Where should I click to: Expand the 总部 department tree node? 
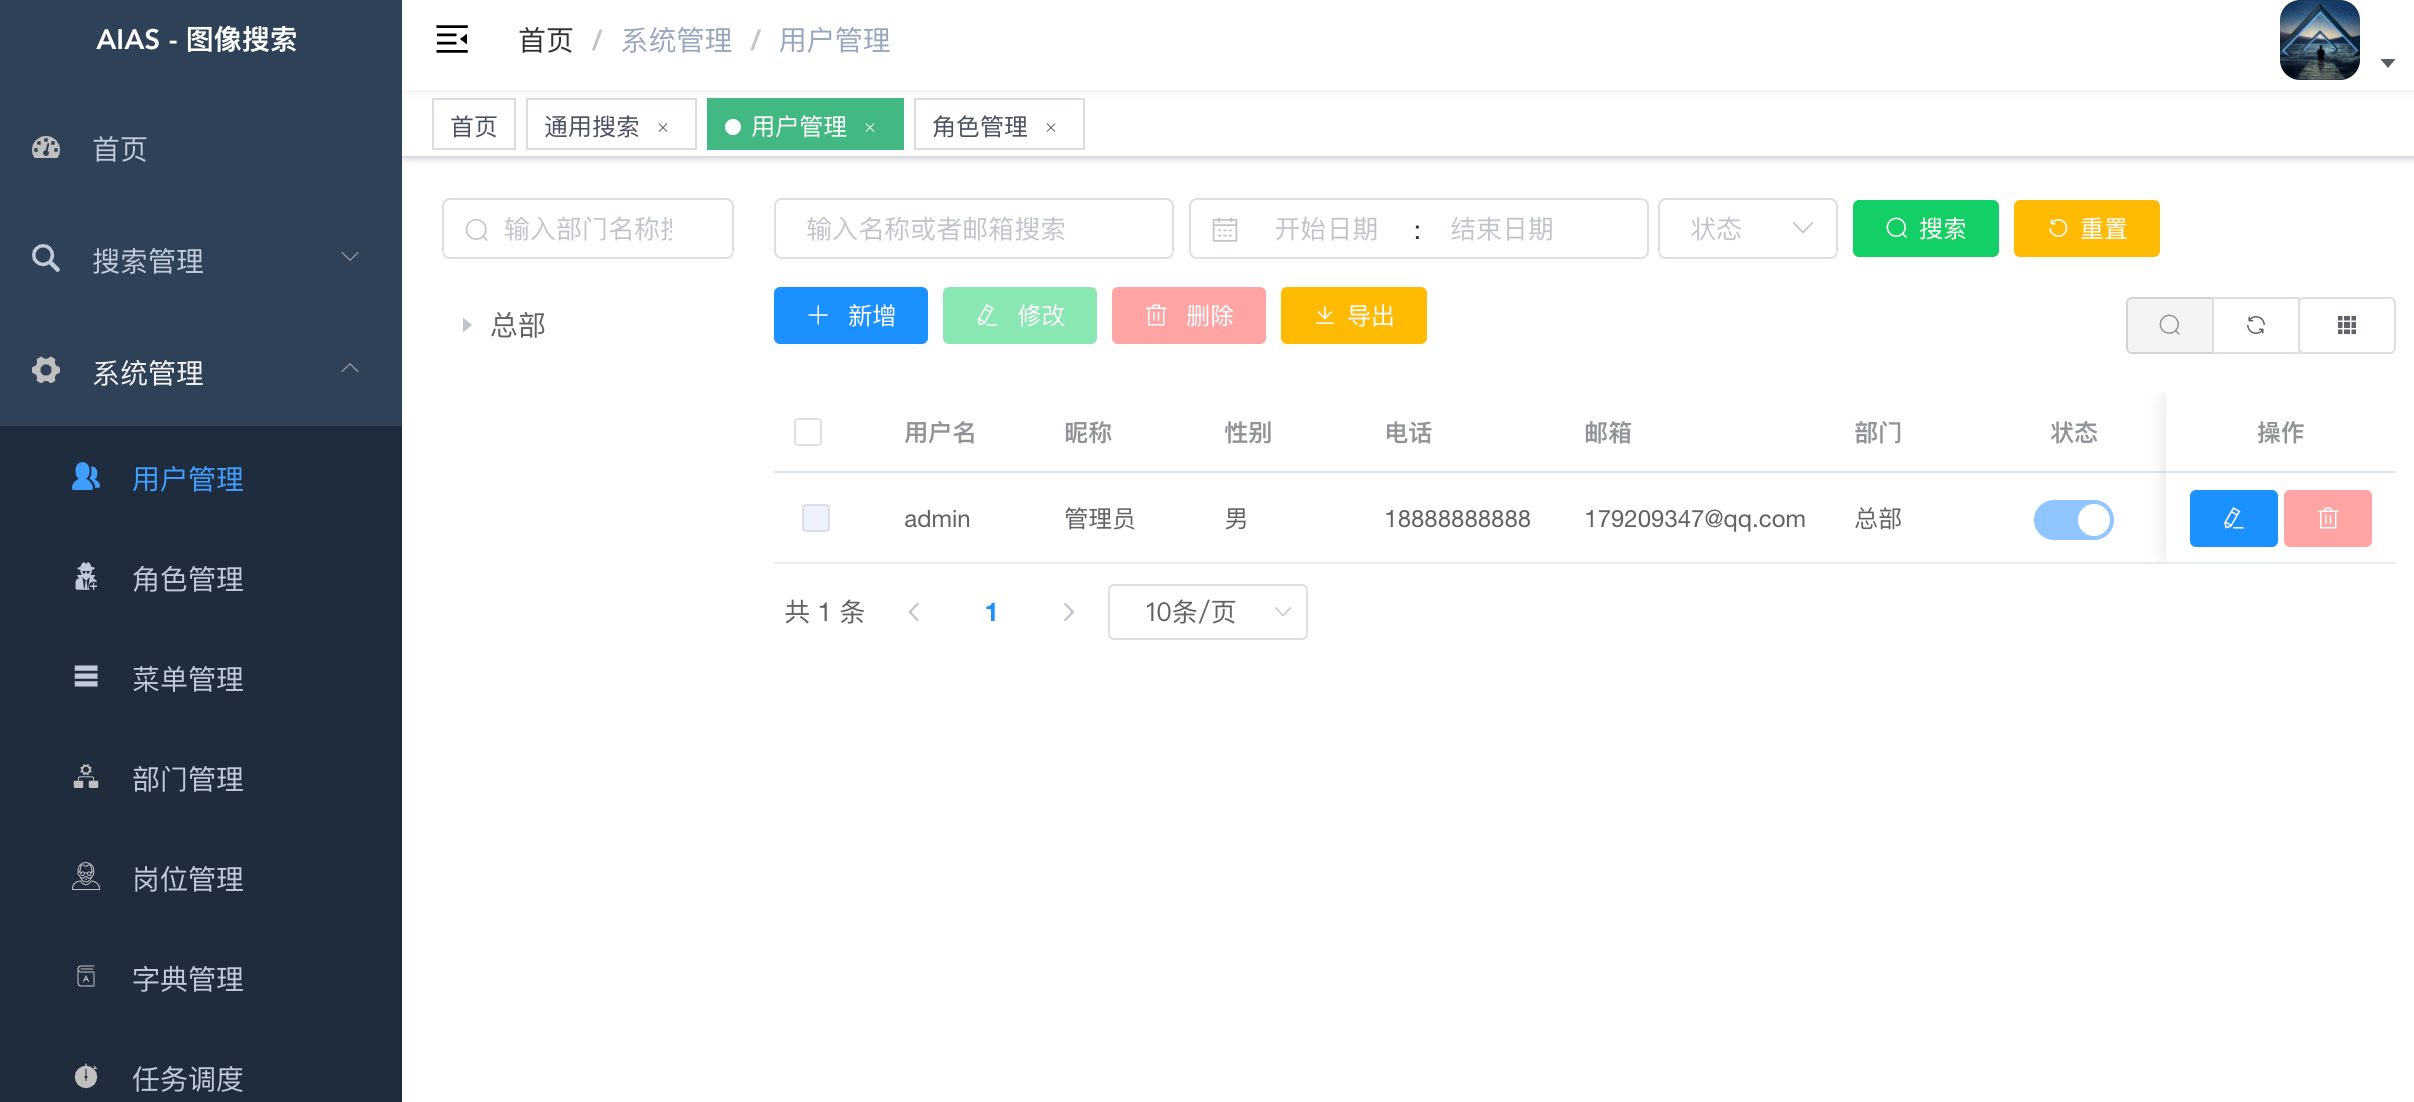(466, 325)
